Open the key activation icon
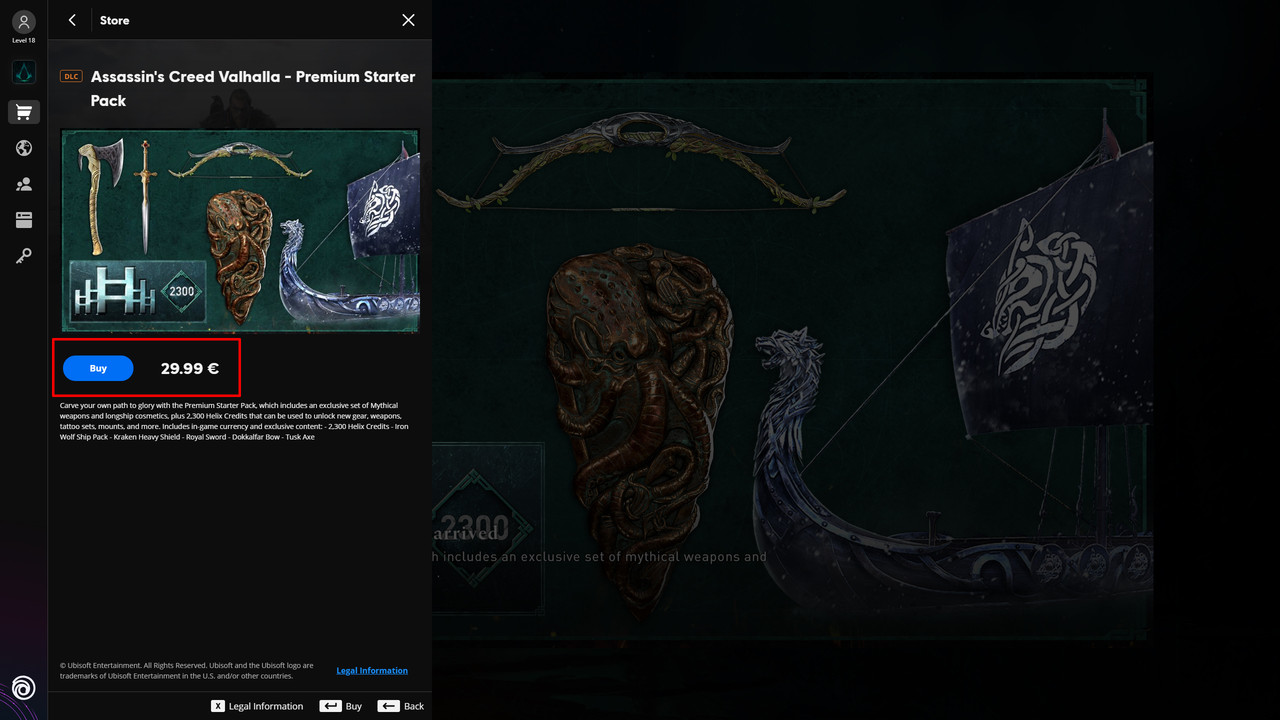Screen dimensions: 1280x720 click(x=24, y=257)
